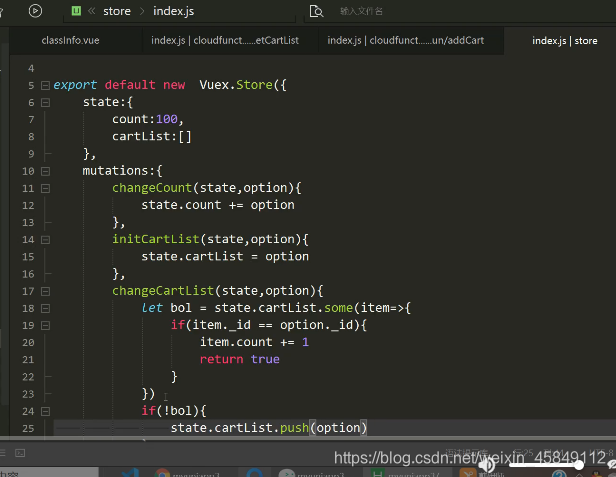Screen dimensions: 616x477
Task: Open Chrome from the taskbar
Action: click(162, 473)
